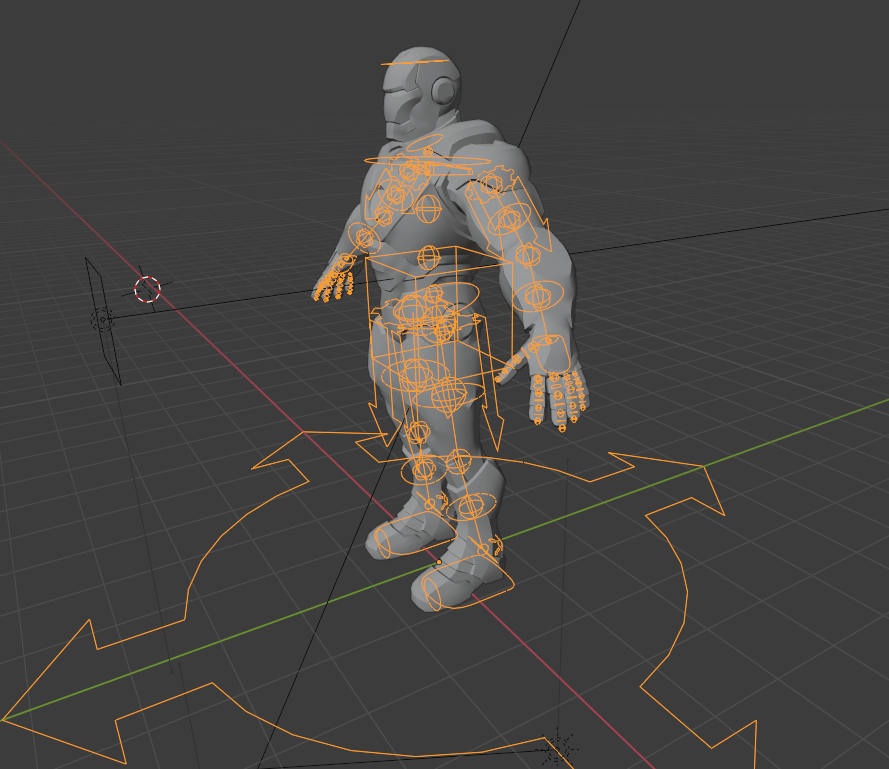Select the forearm circle control on the nearest arm

[537, 295]
